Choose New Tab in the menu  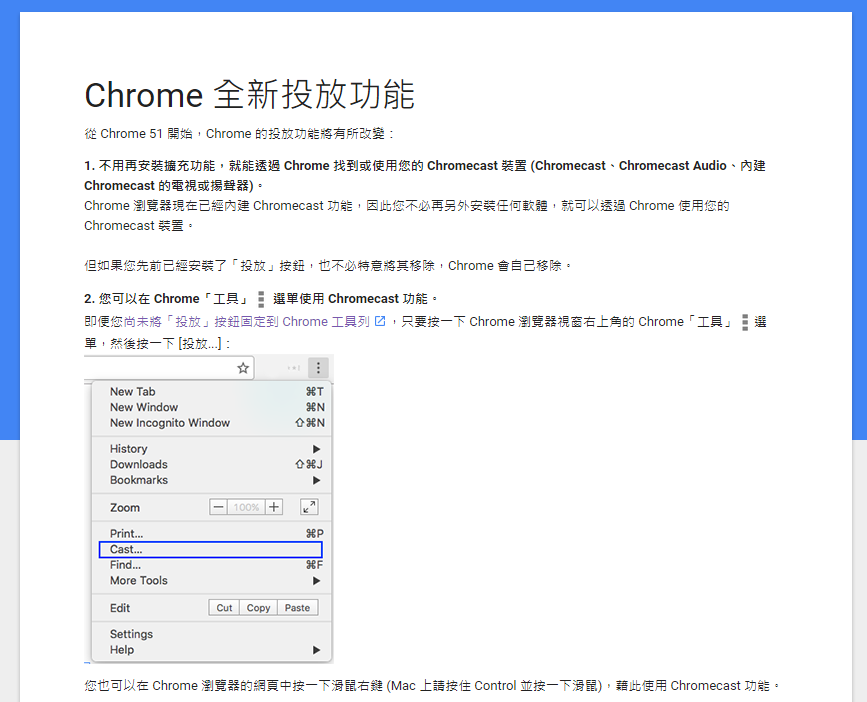pyautogui.click(x=211, y=391)
